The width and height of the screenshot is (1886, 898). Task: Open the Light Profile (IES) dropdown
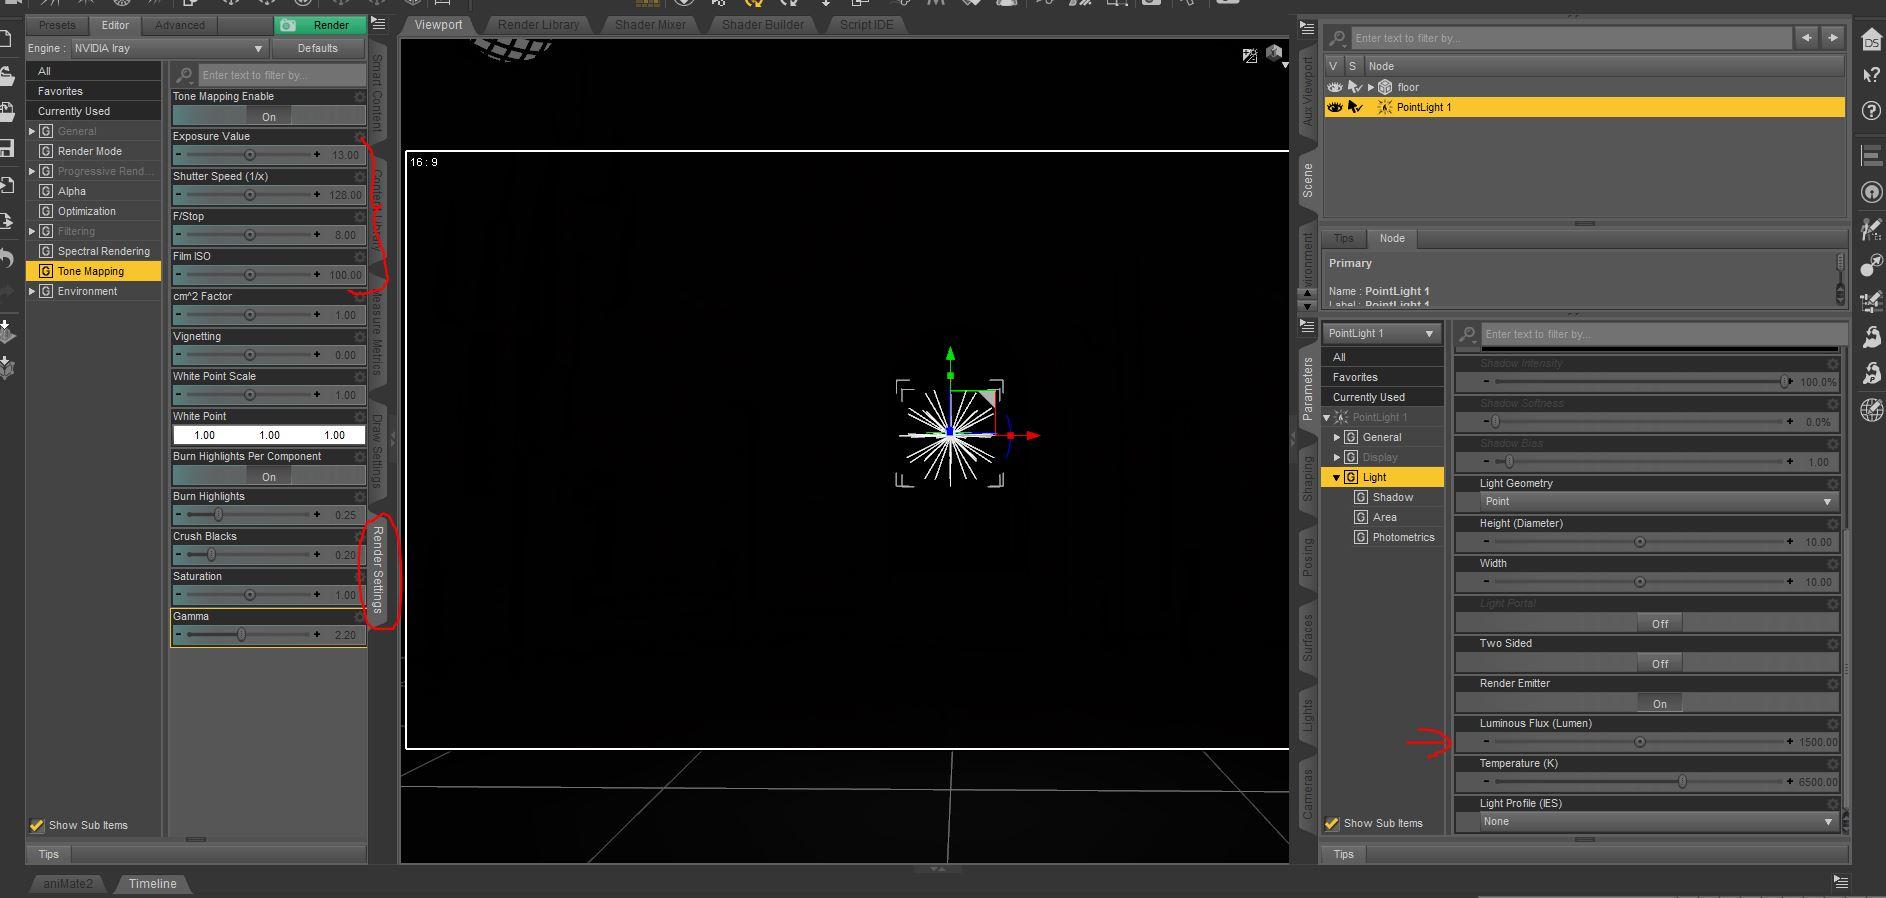coord(1659,821)
